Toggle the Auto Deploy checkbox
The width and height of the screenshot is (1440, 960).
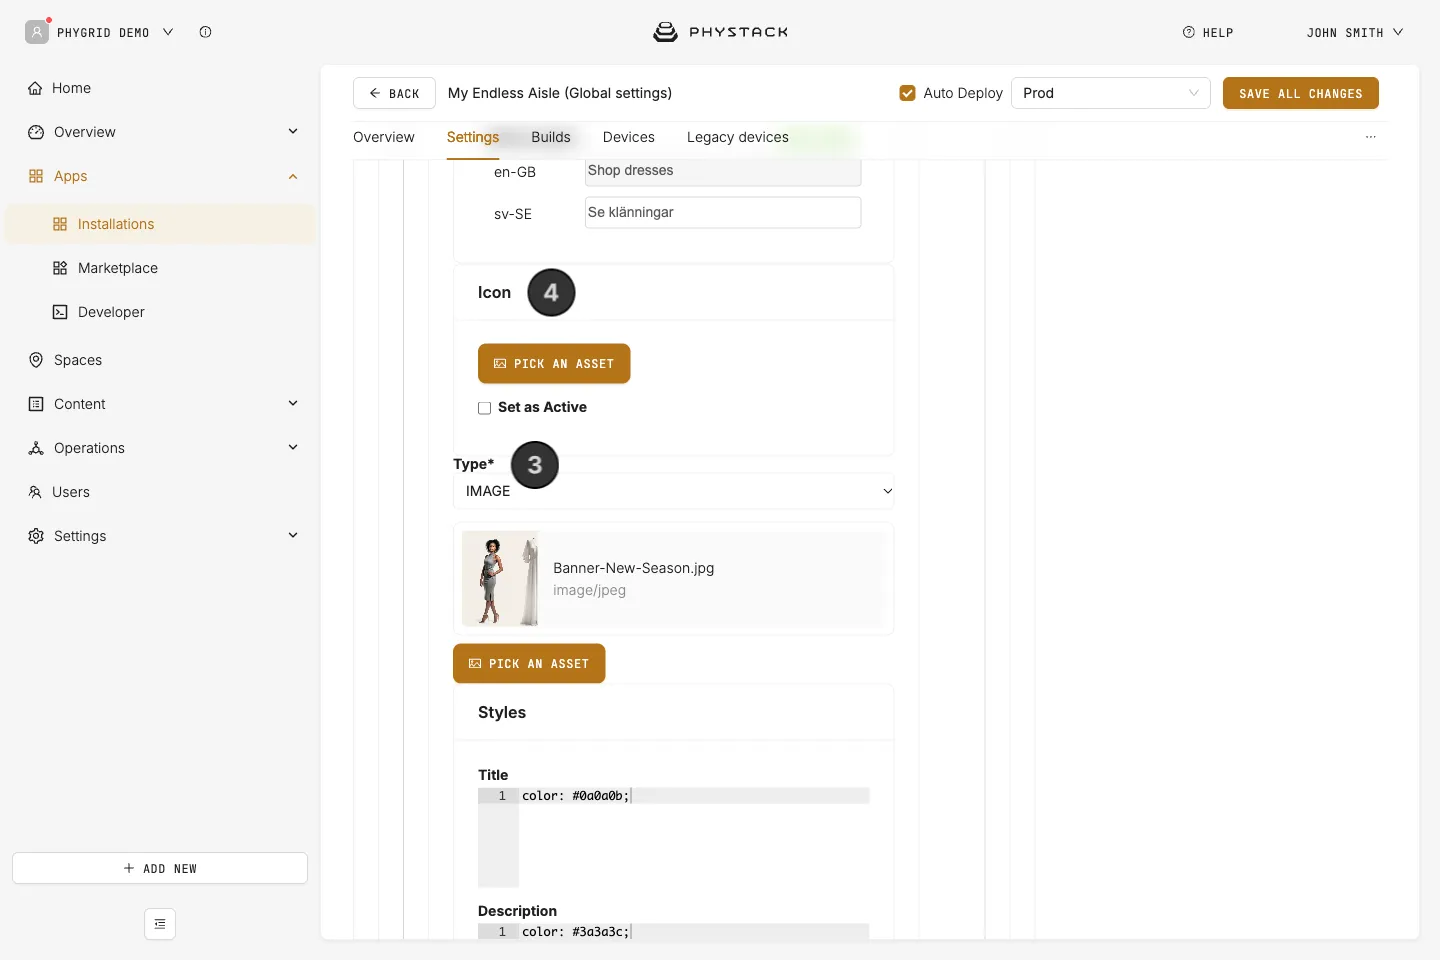coord(907,93)
